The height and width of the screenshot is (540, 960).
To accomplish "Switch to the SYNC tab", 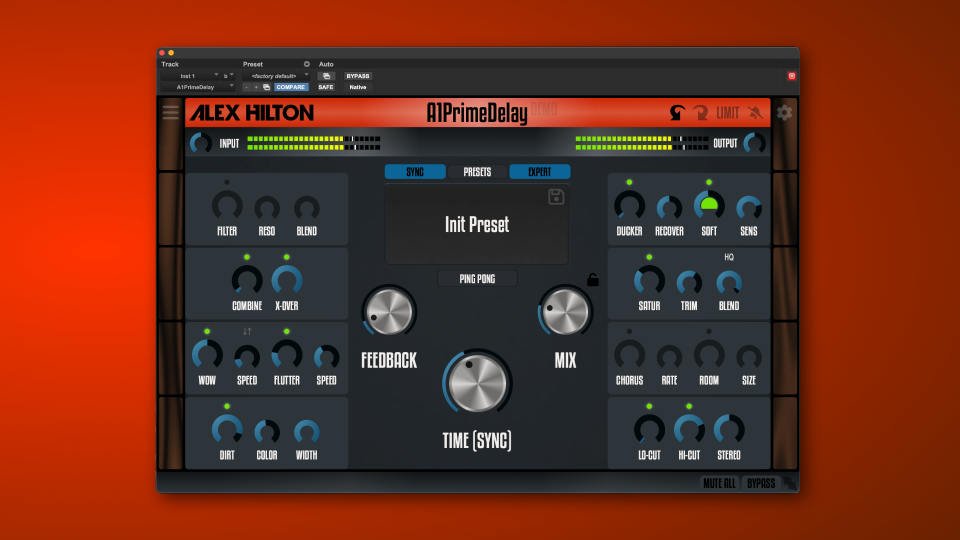I will click(x=415, y=172).
